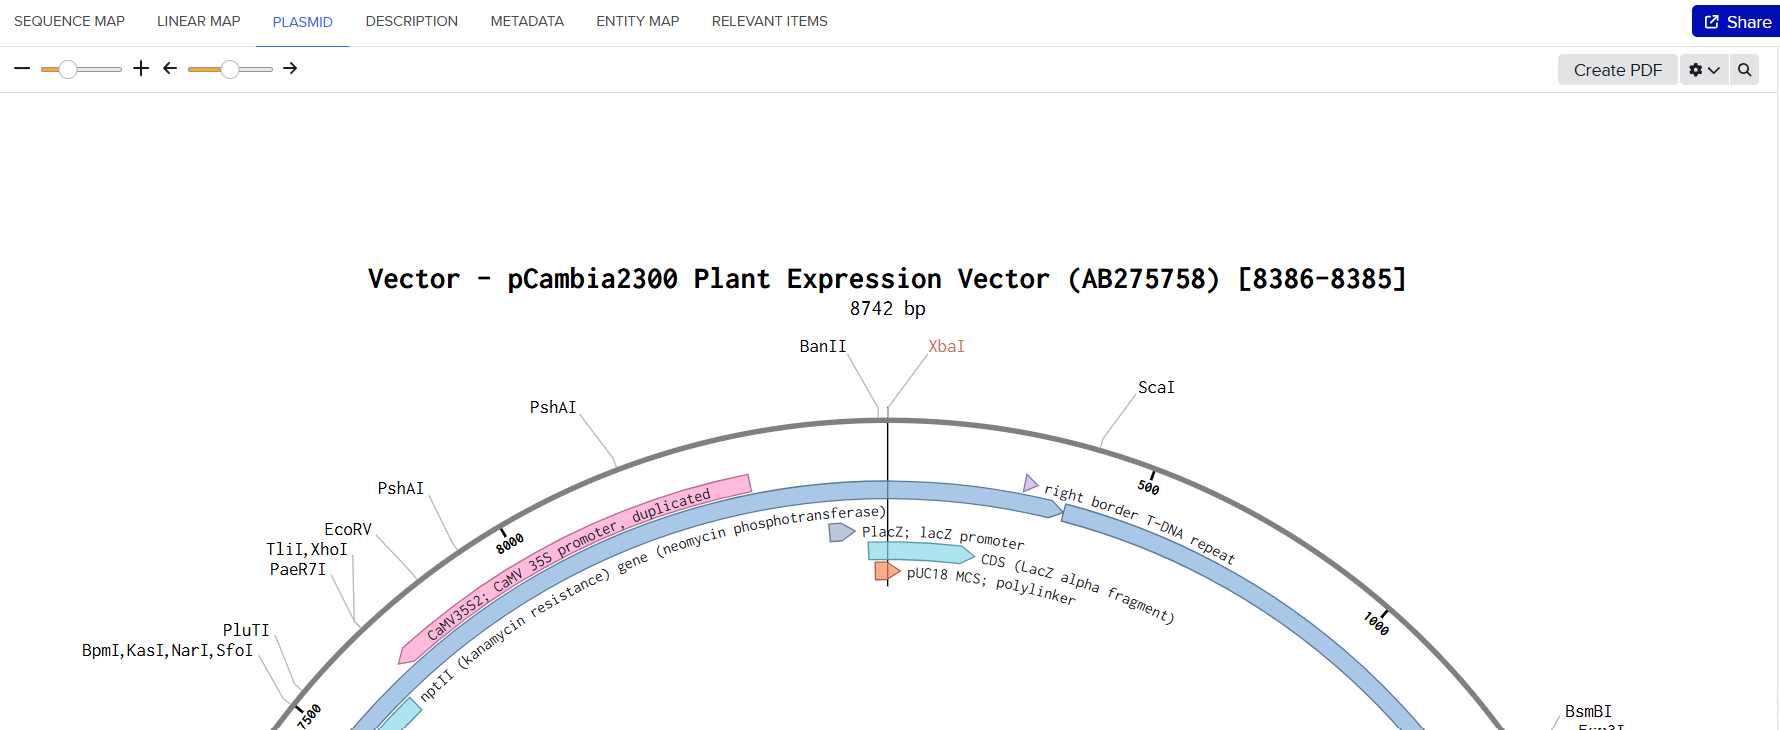Click the Share button
The width and height of the screenshot is (1780, 730).
tap(1737, 21)
